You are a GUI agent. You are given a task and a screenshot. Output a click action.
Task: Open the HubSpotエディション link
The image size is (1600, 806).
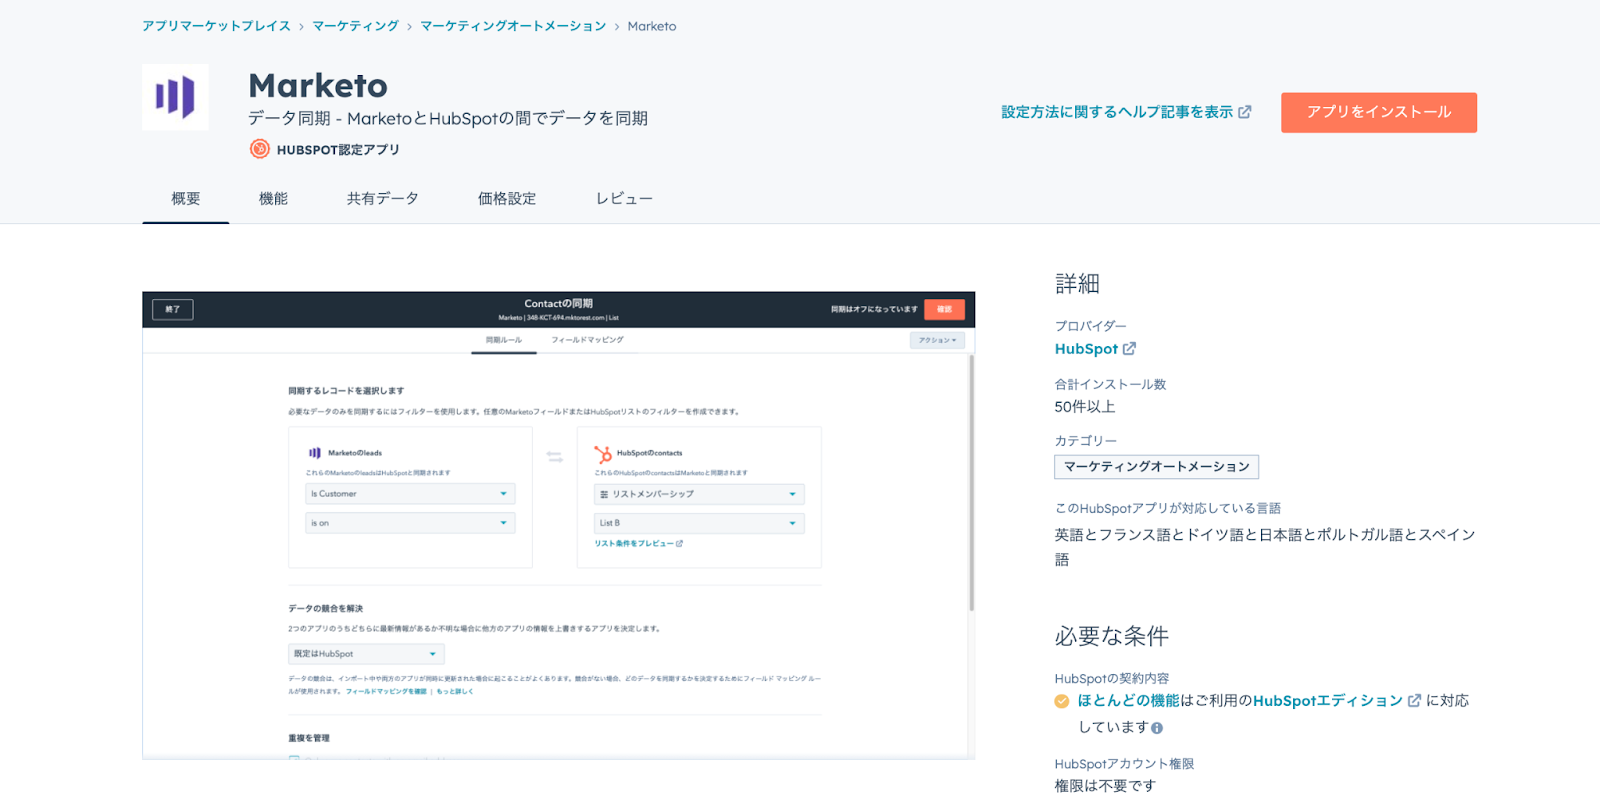coord(1328,701)
